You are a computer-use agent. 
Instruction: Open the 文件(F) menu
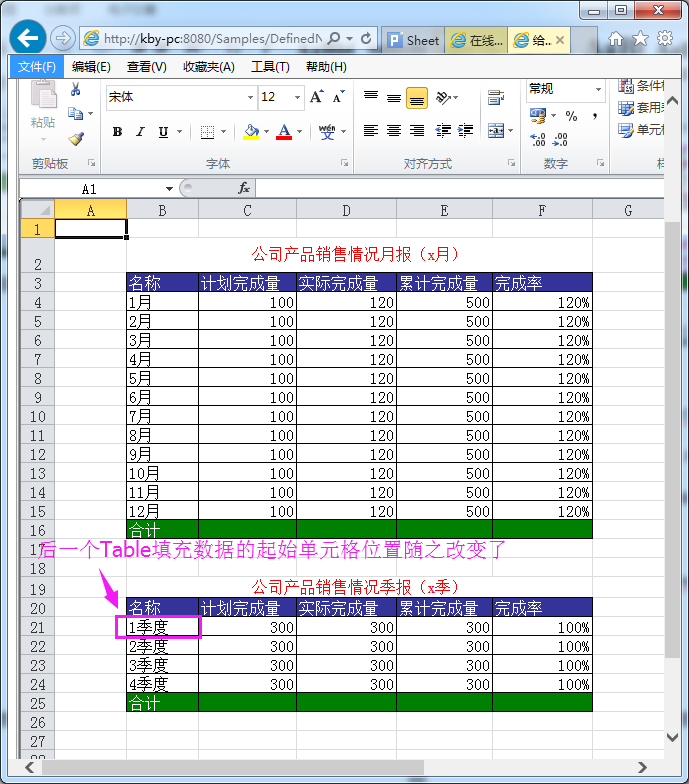pos(37,66)
